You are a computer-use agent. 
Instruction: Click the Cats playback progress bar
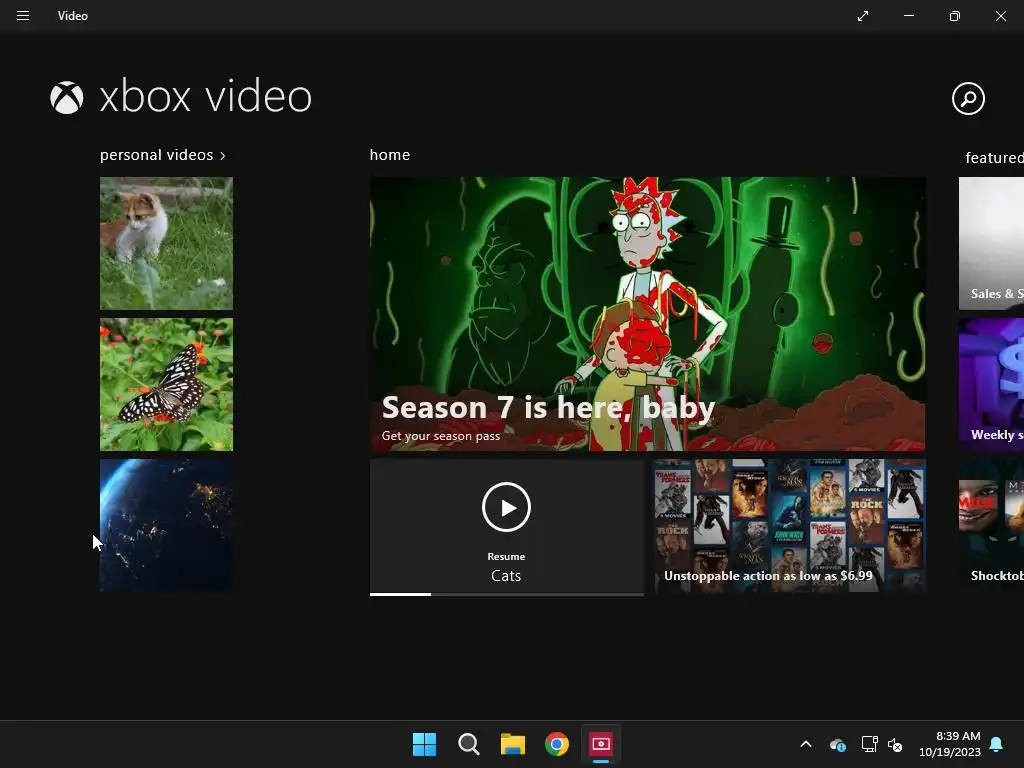(x=507, y=594)
